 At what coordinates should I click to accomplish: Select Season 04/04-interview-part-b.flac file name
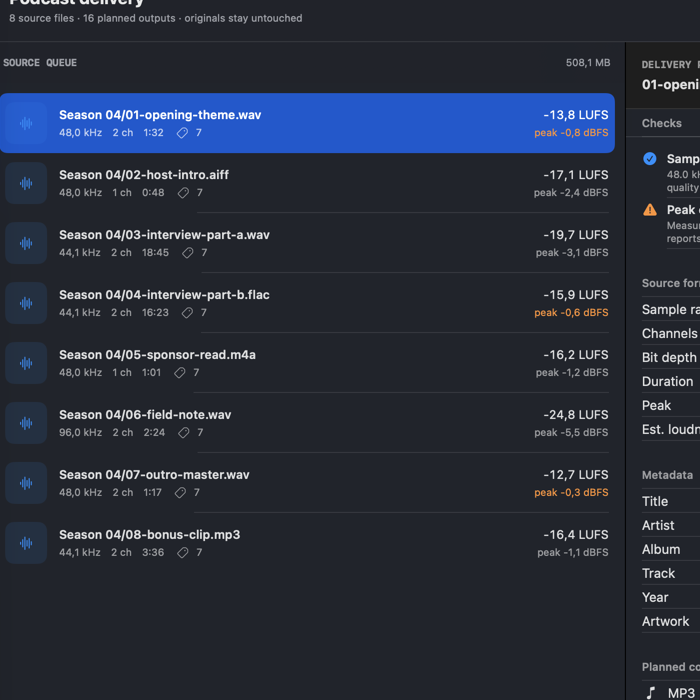pyautogui.click(x=164, y=295)
